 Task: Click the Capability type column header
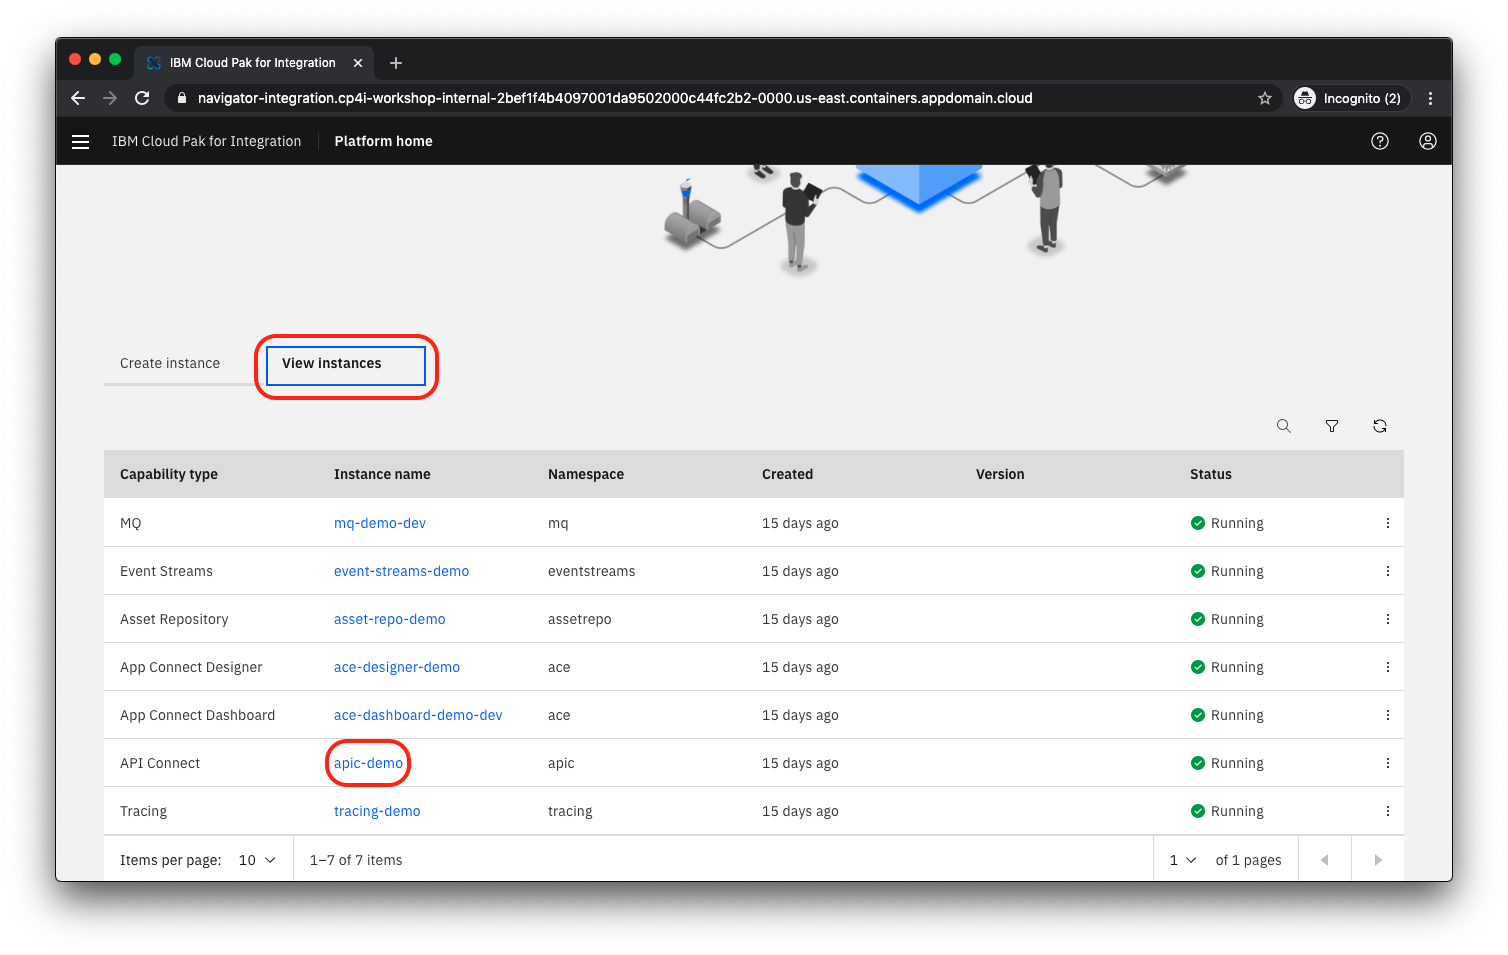tap(169, 474)
